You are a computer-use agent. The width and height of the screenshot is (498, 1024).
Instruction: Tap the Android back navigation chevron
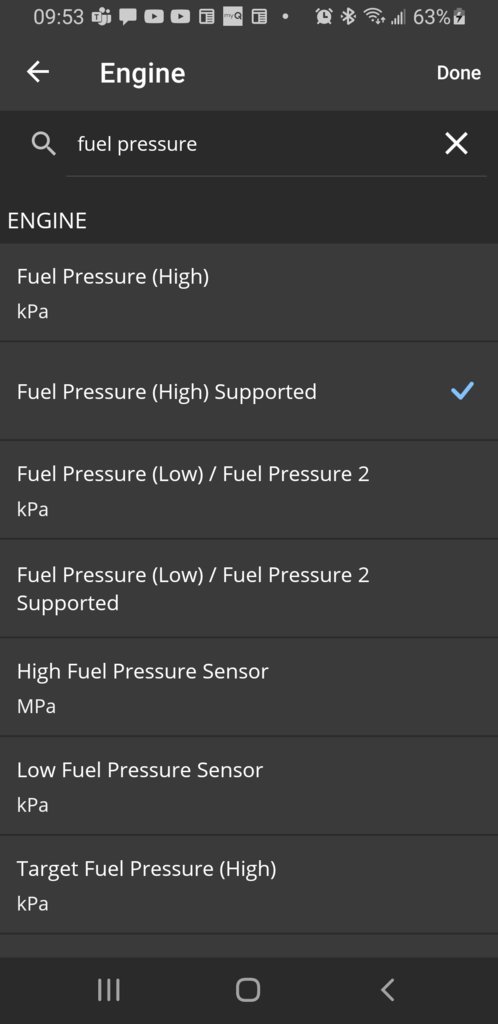pos(388,990)
